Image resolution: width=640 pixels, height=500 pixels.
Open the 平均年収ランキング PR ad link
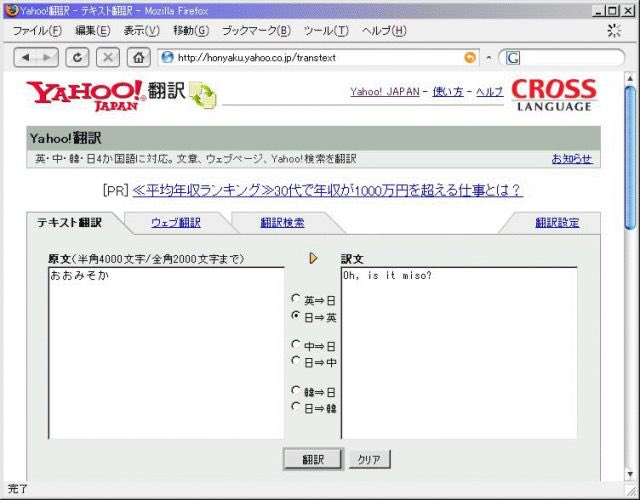click(327, 191)
